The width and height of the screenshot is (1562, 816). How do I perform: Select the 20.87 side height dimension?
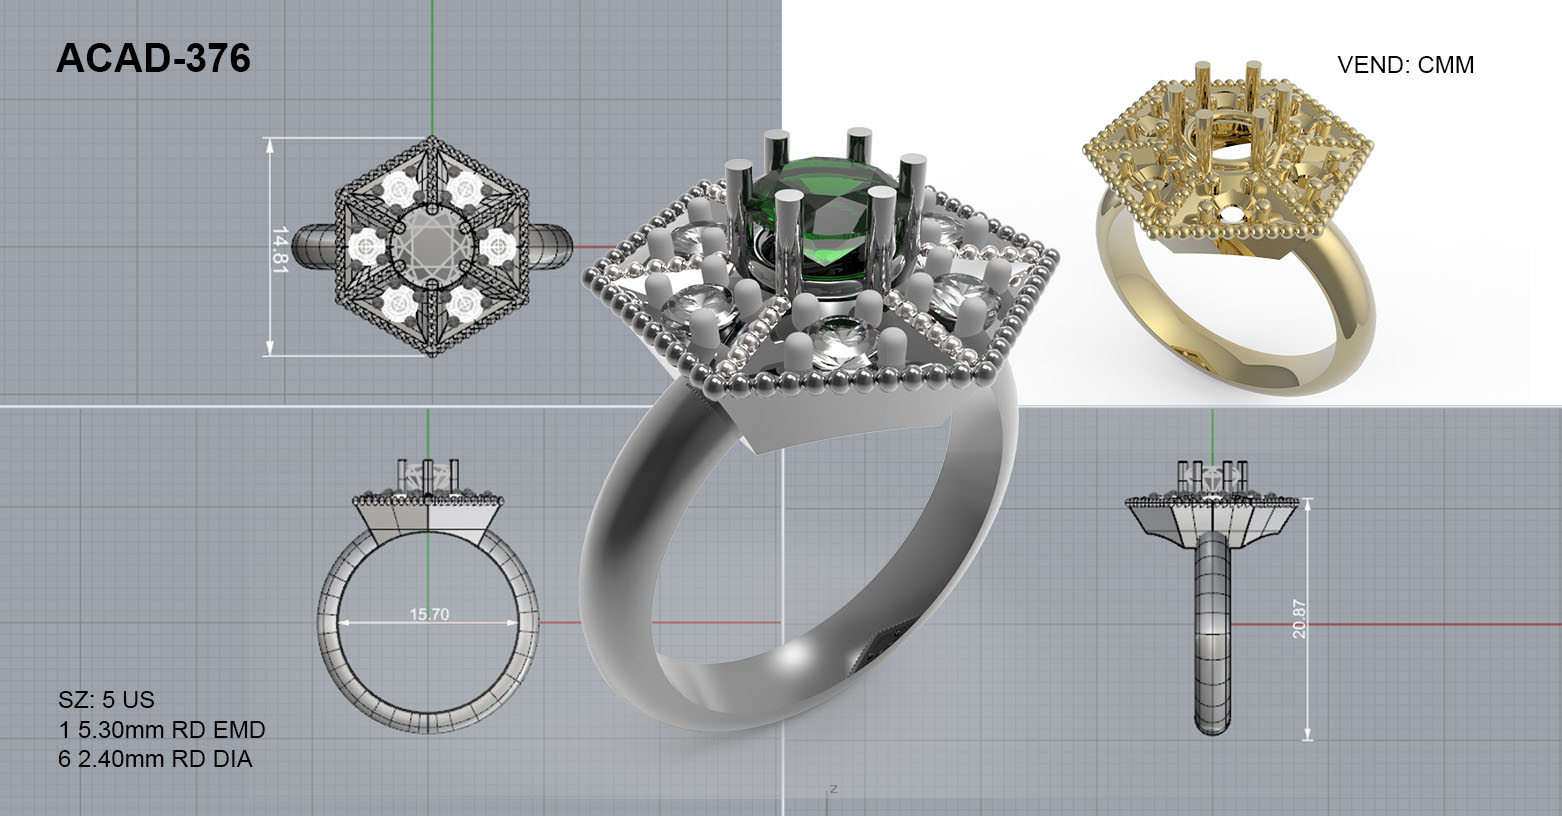[x=1299, y=619]
